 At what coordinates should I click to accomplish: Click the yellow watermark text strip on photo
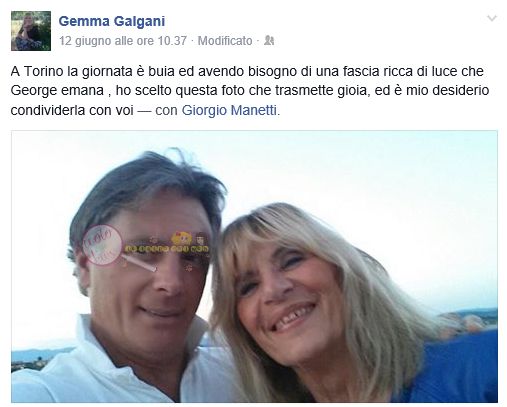pyautogui.click(x=167, y=249)
